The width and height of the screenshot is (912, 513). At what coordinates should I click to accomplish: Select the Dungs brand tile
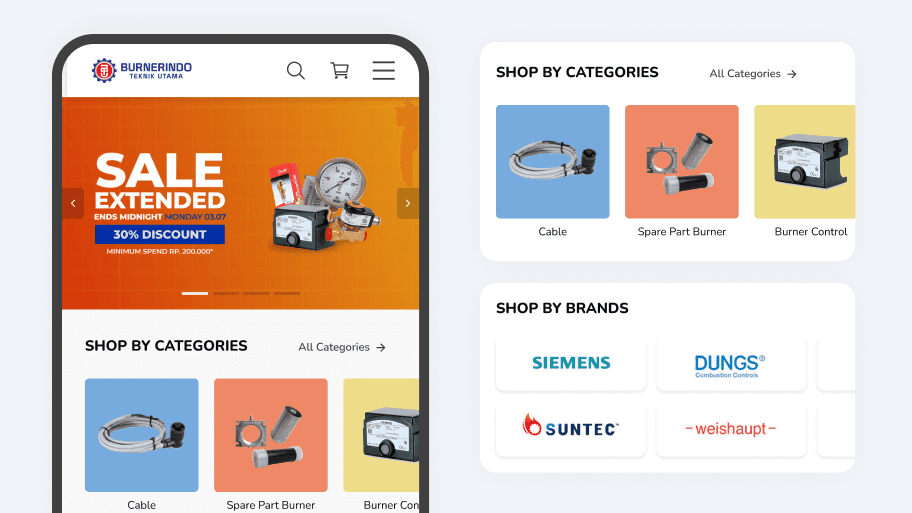click(x=731, y=363)
